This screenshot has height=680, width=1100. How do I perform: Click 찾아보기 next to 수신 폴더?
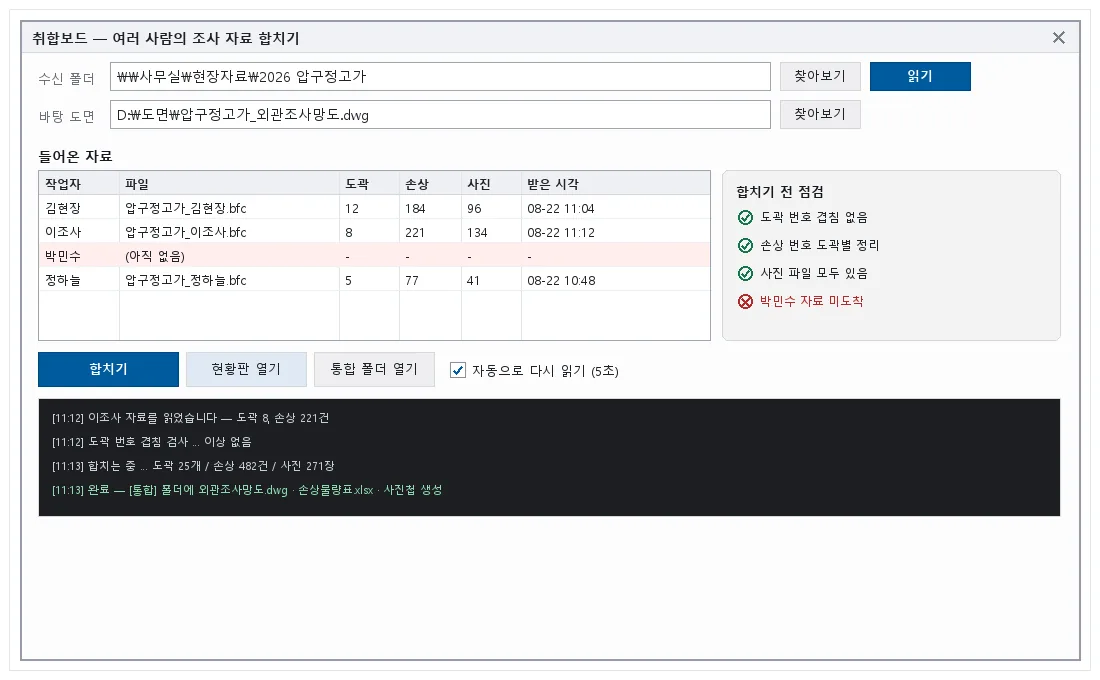coord(820,76)
